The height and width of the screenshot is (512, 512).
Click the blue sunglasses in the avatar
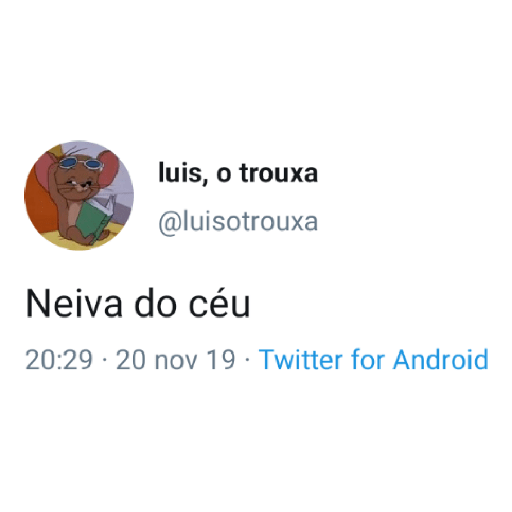(80, 163)
